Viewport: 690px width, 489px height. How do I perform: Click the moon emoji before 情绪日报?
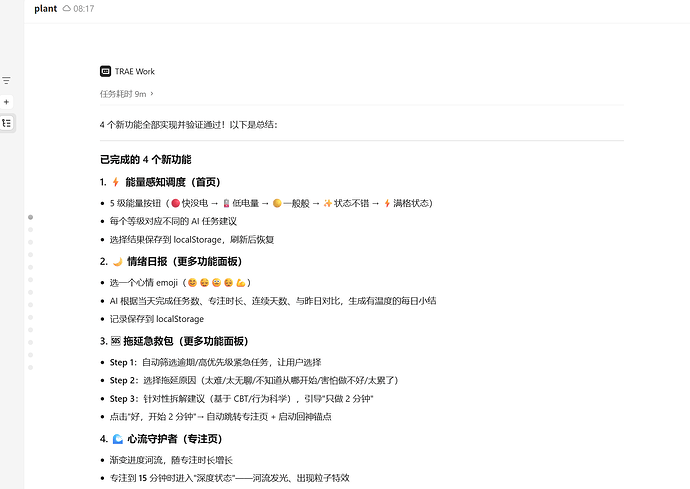point(117,261)
